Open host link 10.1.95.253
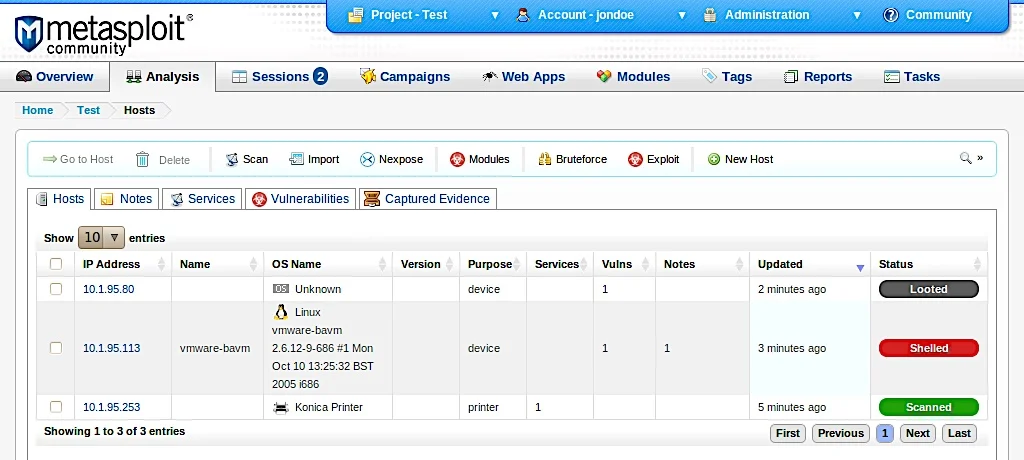The width and height of the screenshot is (1024, 460). click(x=112, y=407)
